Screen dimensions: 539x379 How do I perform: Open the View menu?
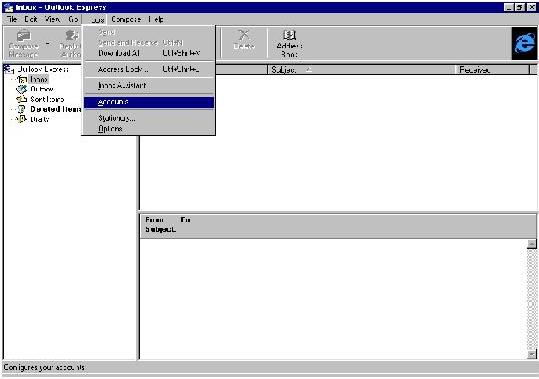click(52, 19)
